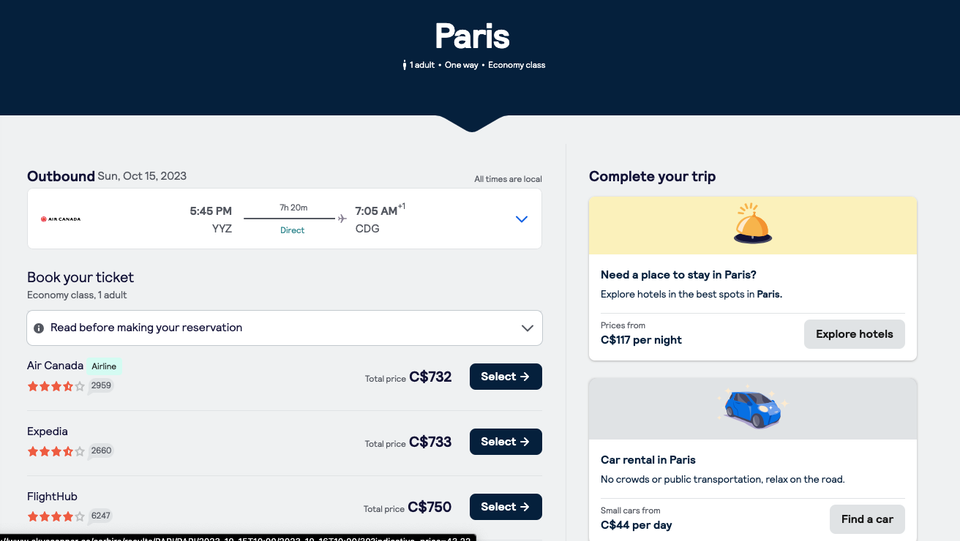The width and height of the screenshot is (960, 541).
Task: Open FlightHub 6247 reviews count
Action: tap(101, 516)
